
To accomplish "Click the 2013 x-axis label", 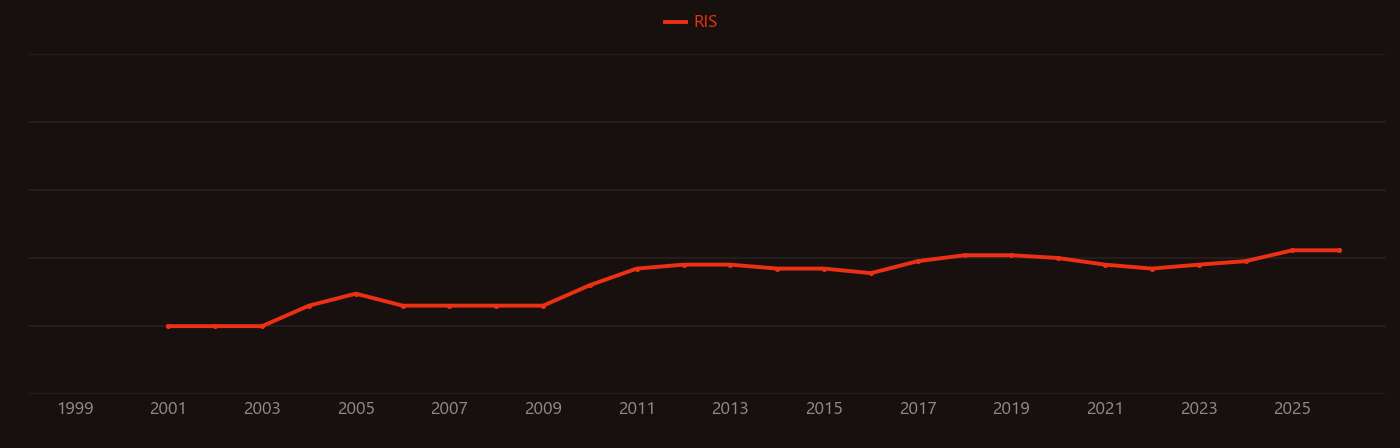I will click(730, 409).
